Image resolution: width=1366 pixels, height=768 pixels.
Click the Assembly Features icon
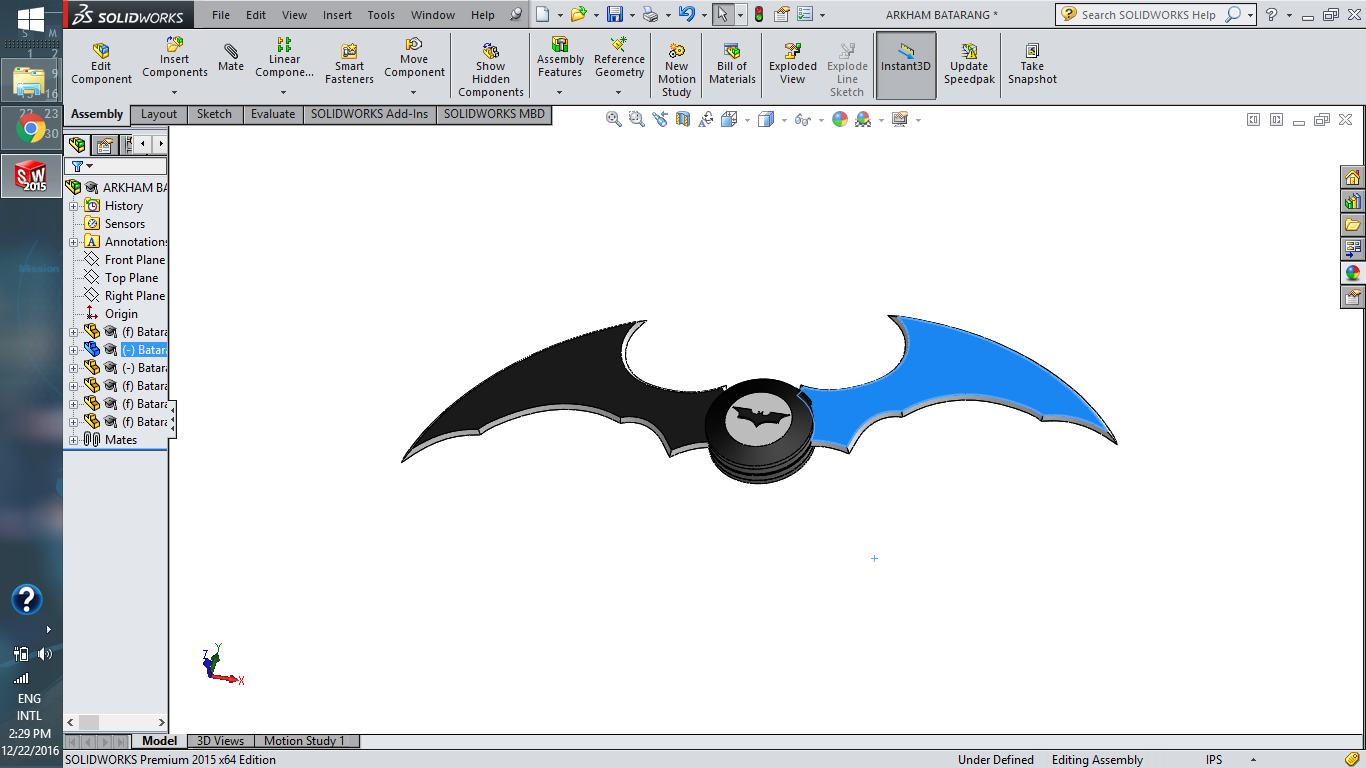coord(560,45)
